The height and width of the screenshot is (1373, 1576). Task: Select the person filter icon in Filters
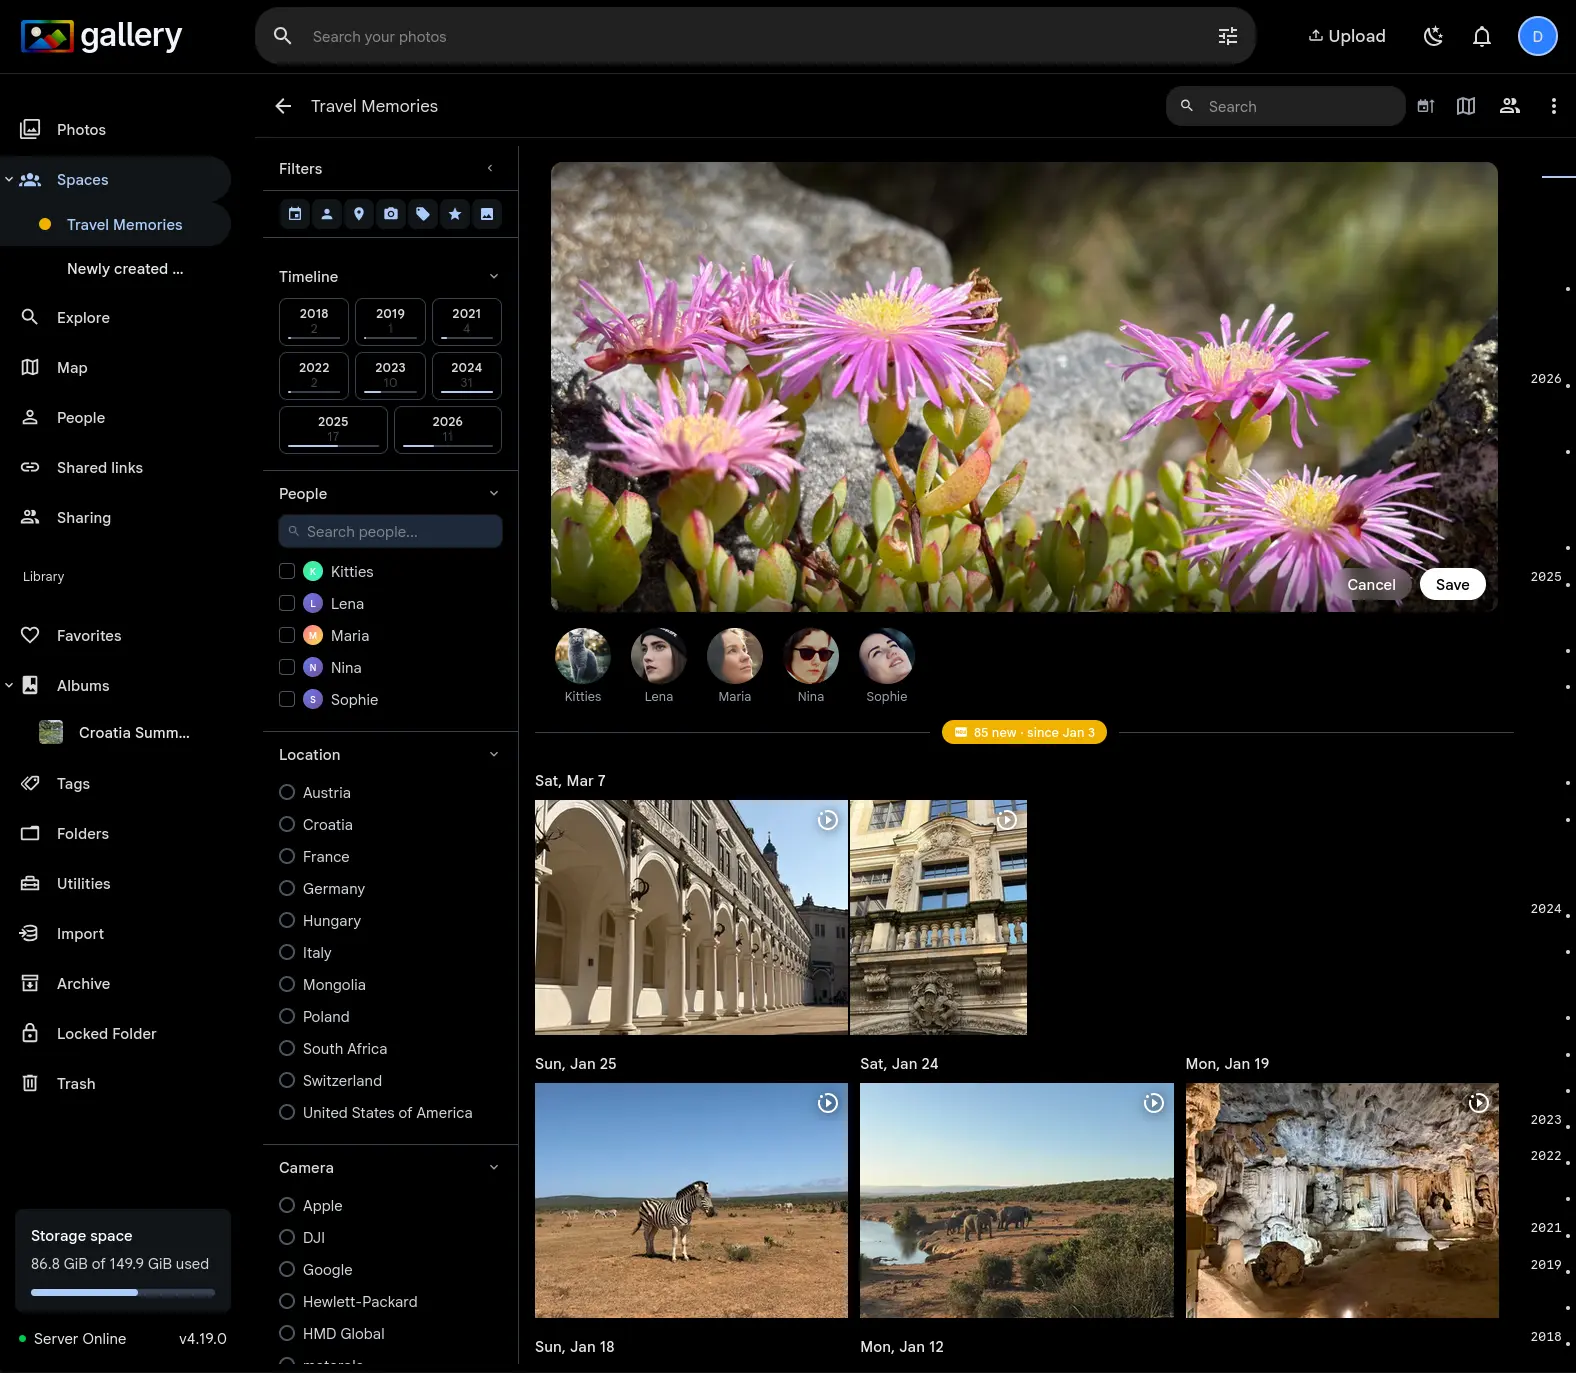(327, 214)
